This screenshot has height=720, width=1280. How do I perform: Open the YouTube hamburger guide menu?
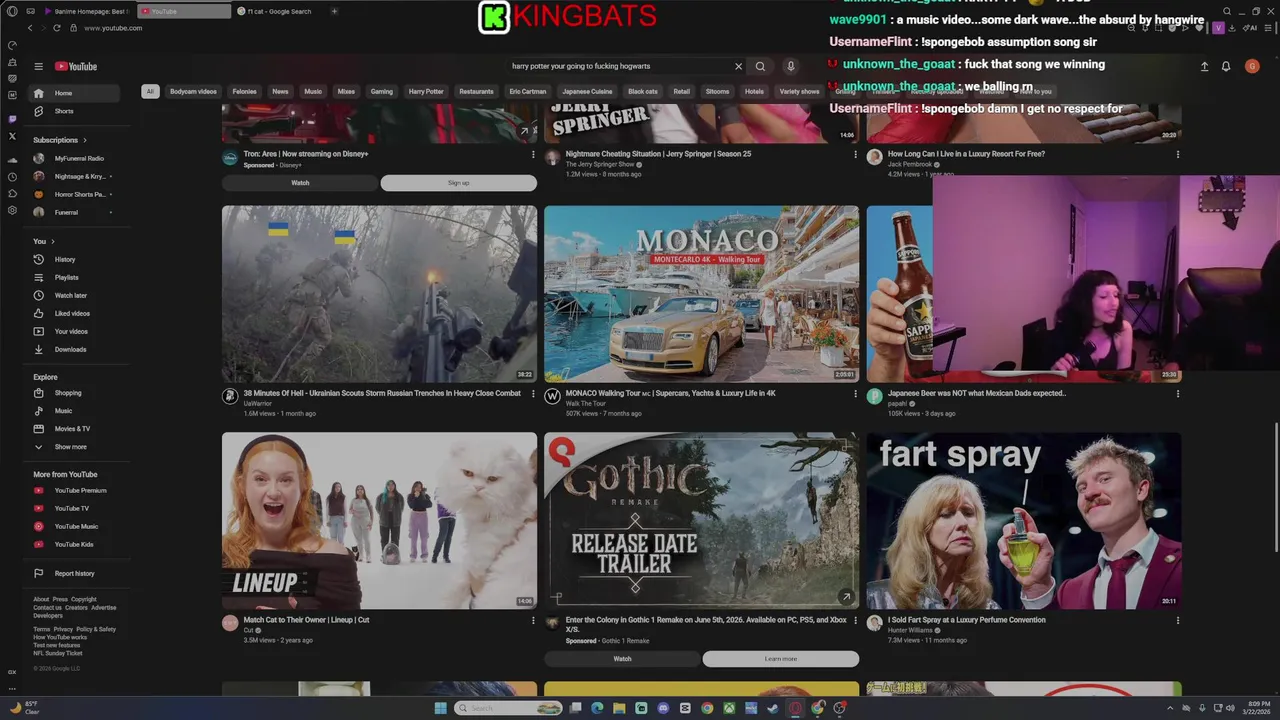coord(38,66)
